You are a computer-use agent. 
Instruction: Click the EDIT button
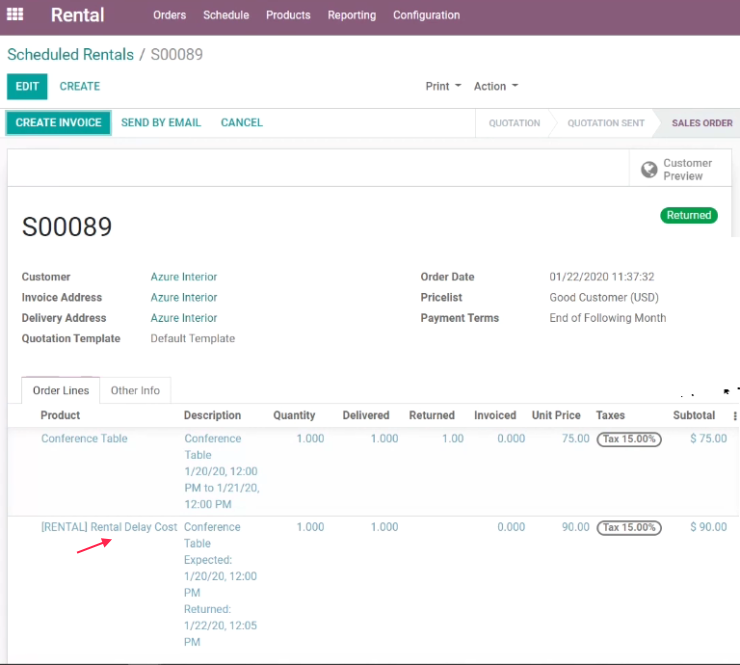point(27,86)
